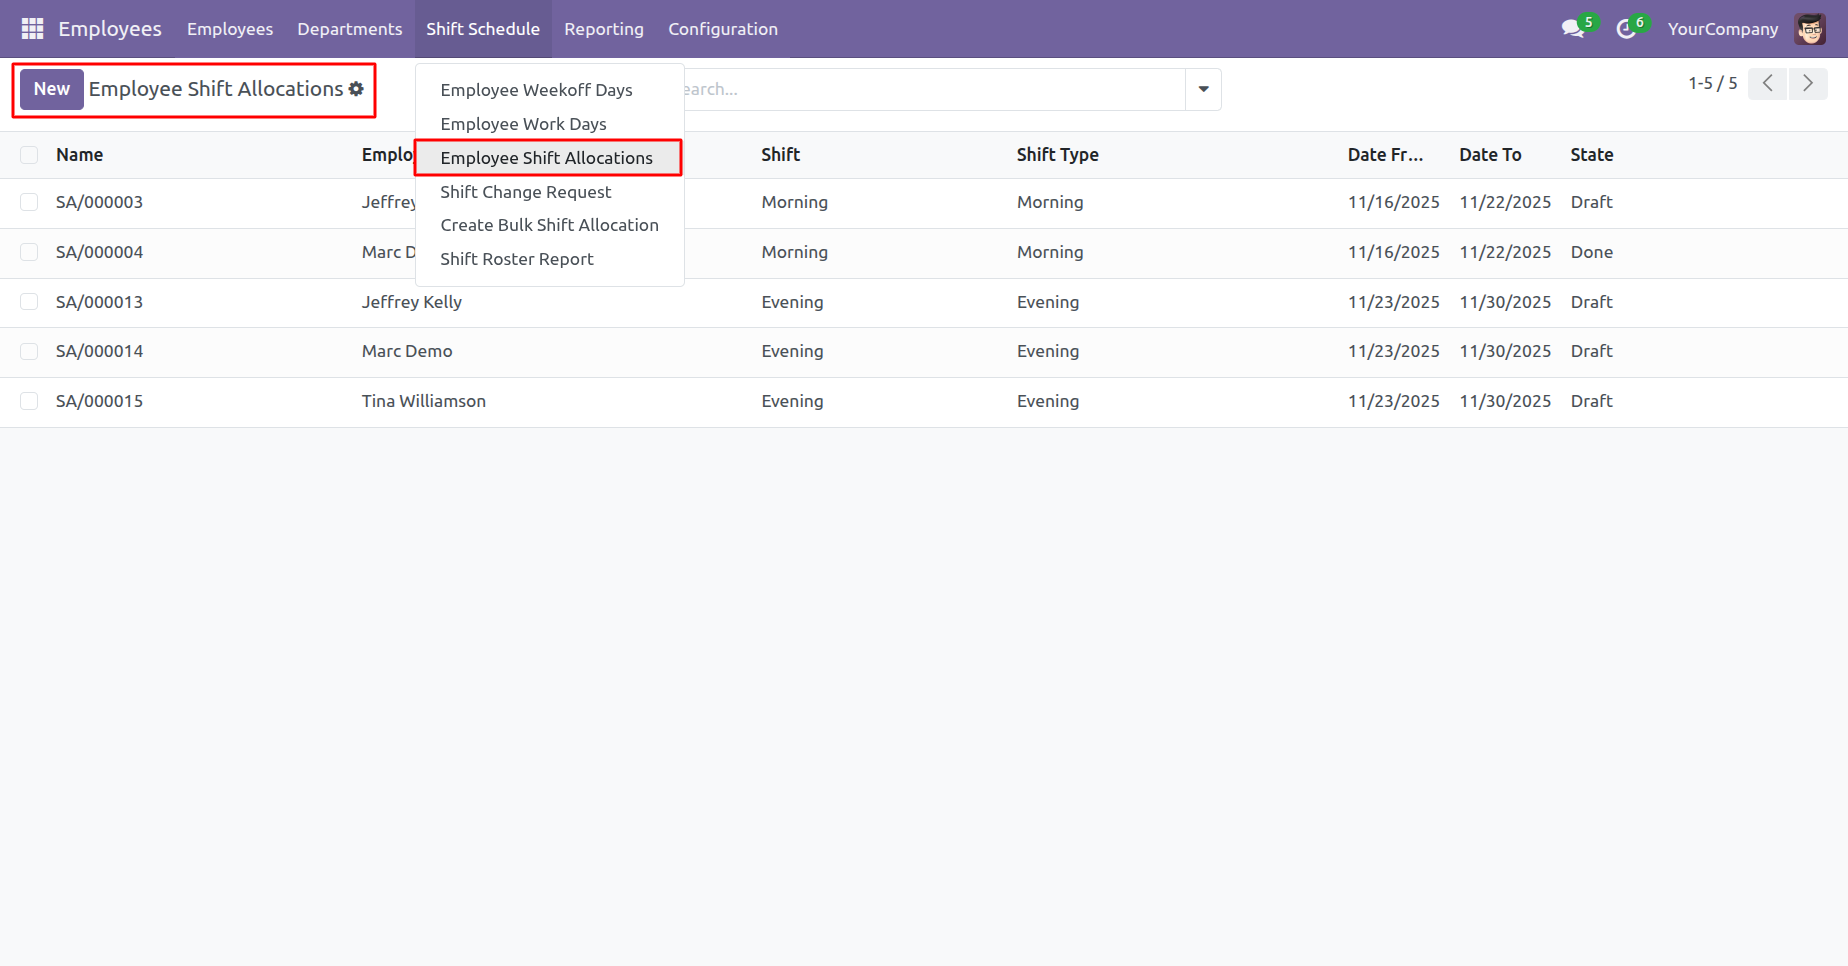Viewport: 1848px width, 966px height.
Task: Open the Reporting menu
Action: coord(604,29)
